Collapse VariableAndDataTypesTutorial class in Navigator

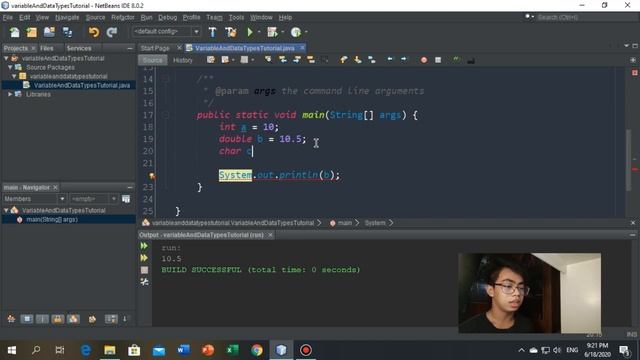[x=6, y=210]
